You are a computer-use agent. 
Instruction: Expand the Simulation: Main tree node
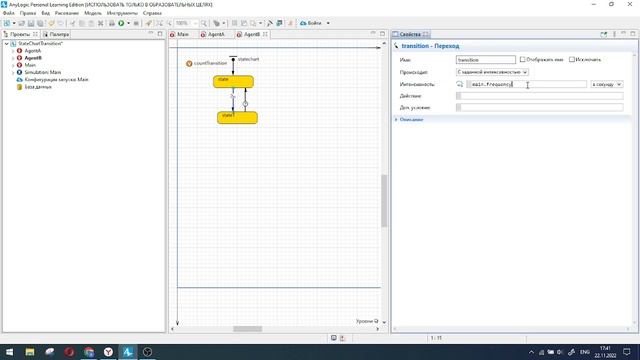pyautogui.click(x=13, y=73)
